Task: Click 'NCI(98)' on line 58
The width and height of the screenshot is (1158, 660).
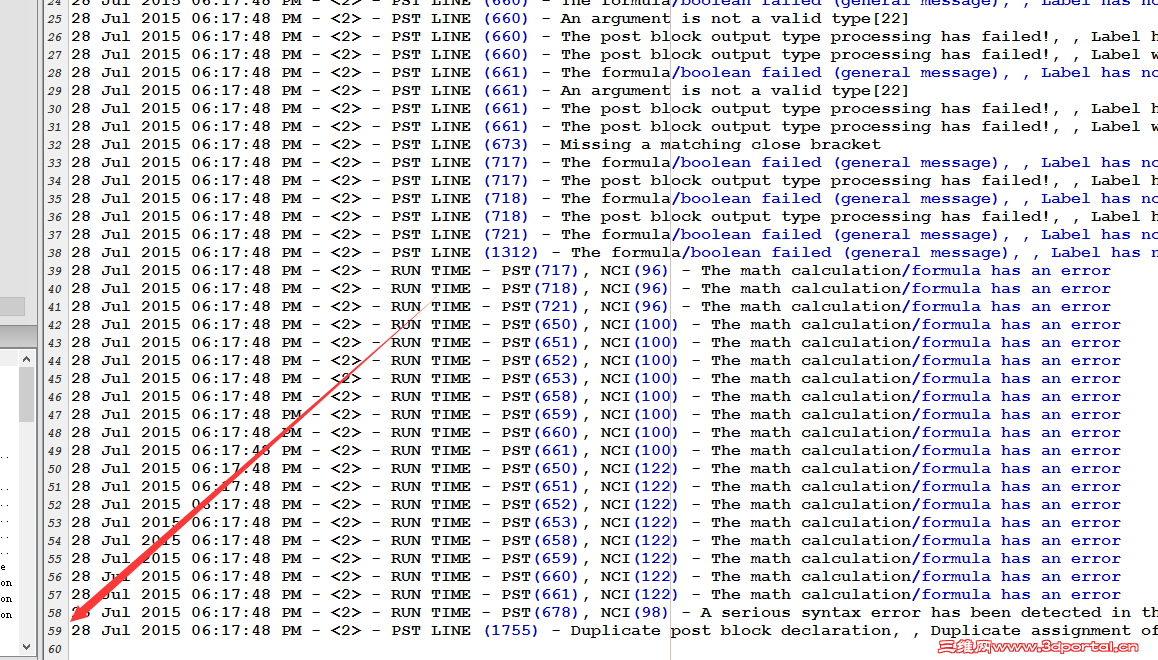Action: [x=634, y=613]
